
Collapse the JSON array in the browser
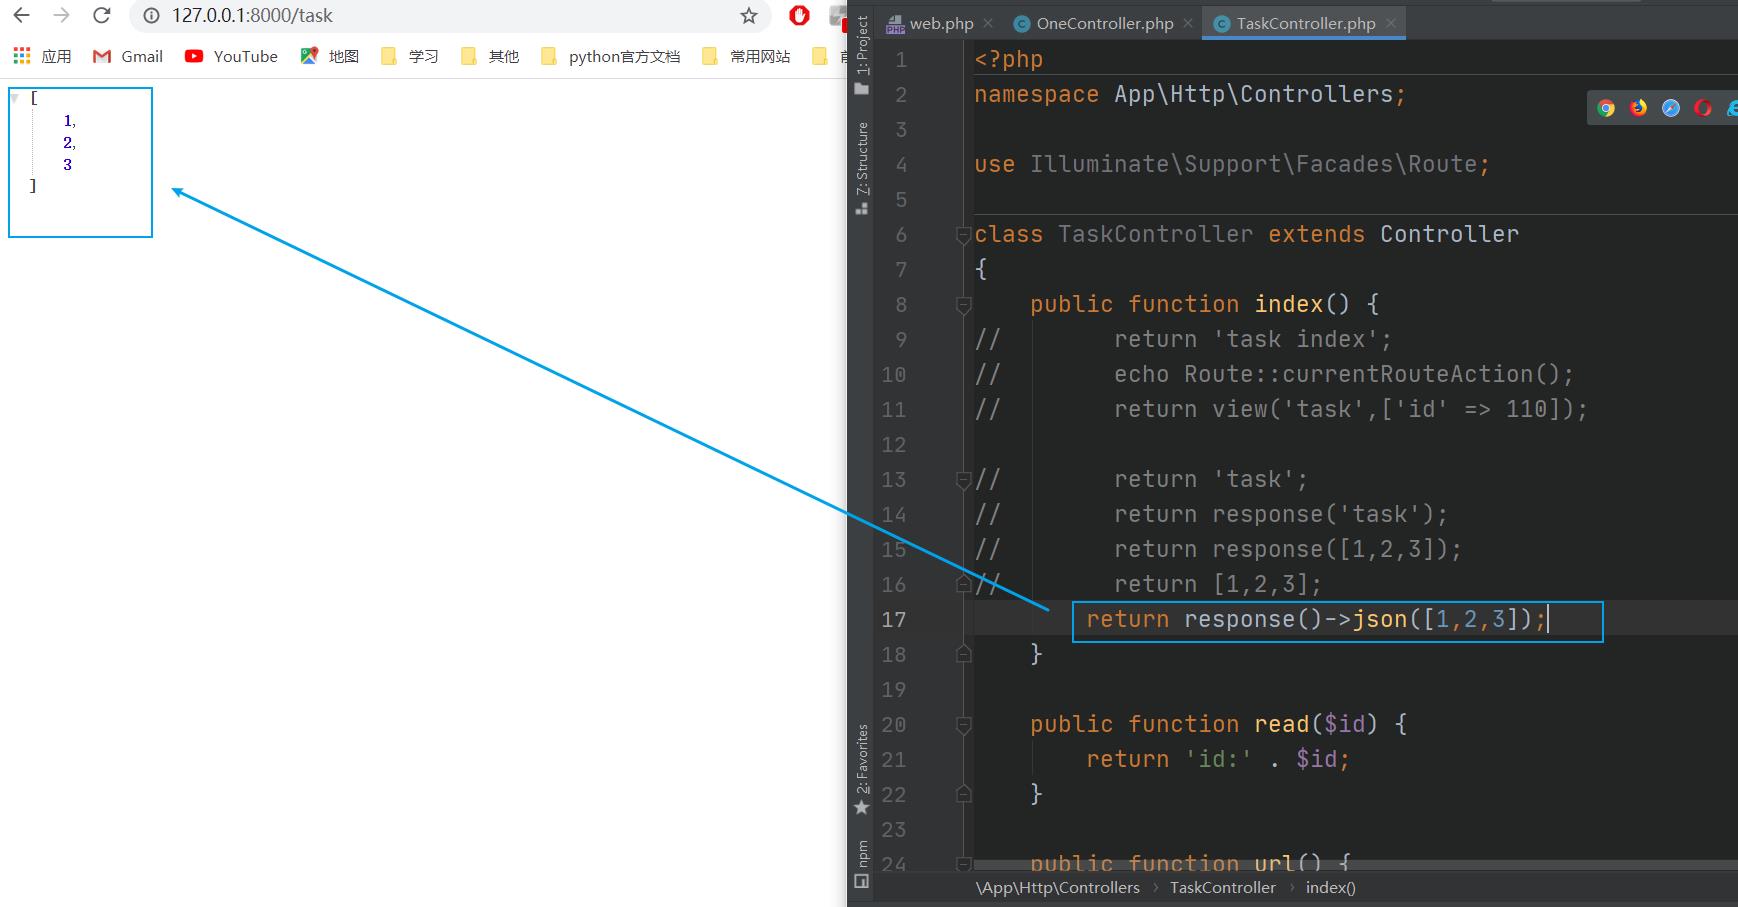click(15, 98)
